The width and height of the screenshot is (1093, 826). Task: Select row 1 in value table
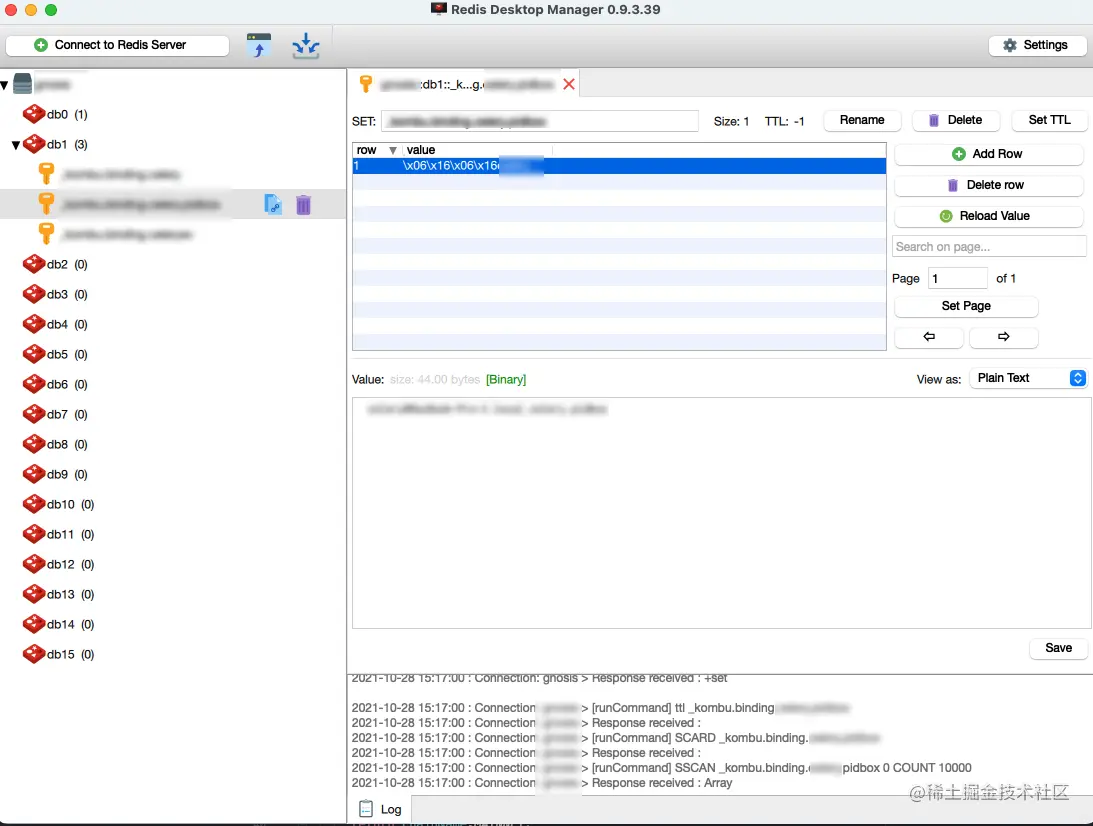coord(619,166)
